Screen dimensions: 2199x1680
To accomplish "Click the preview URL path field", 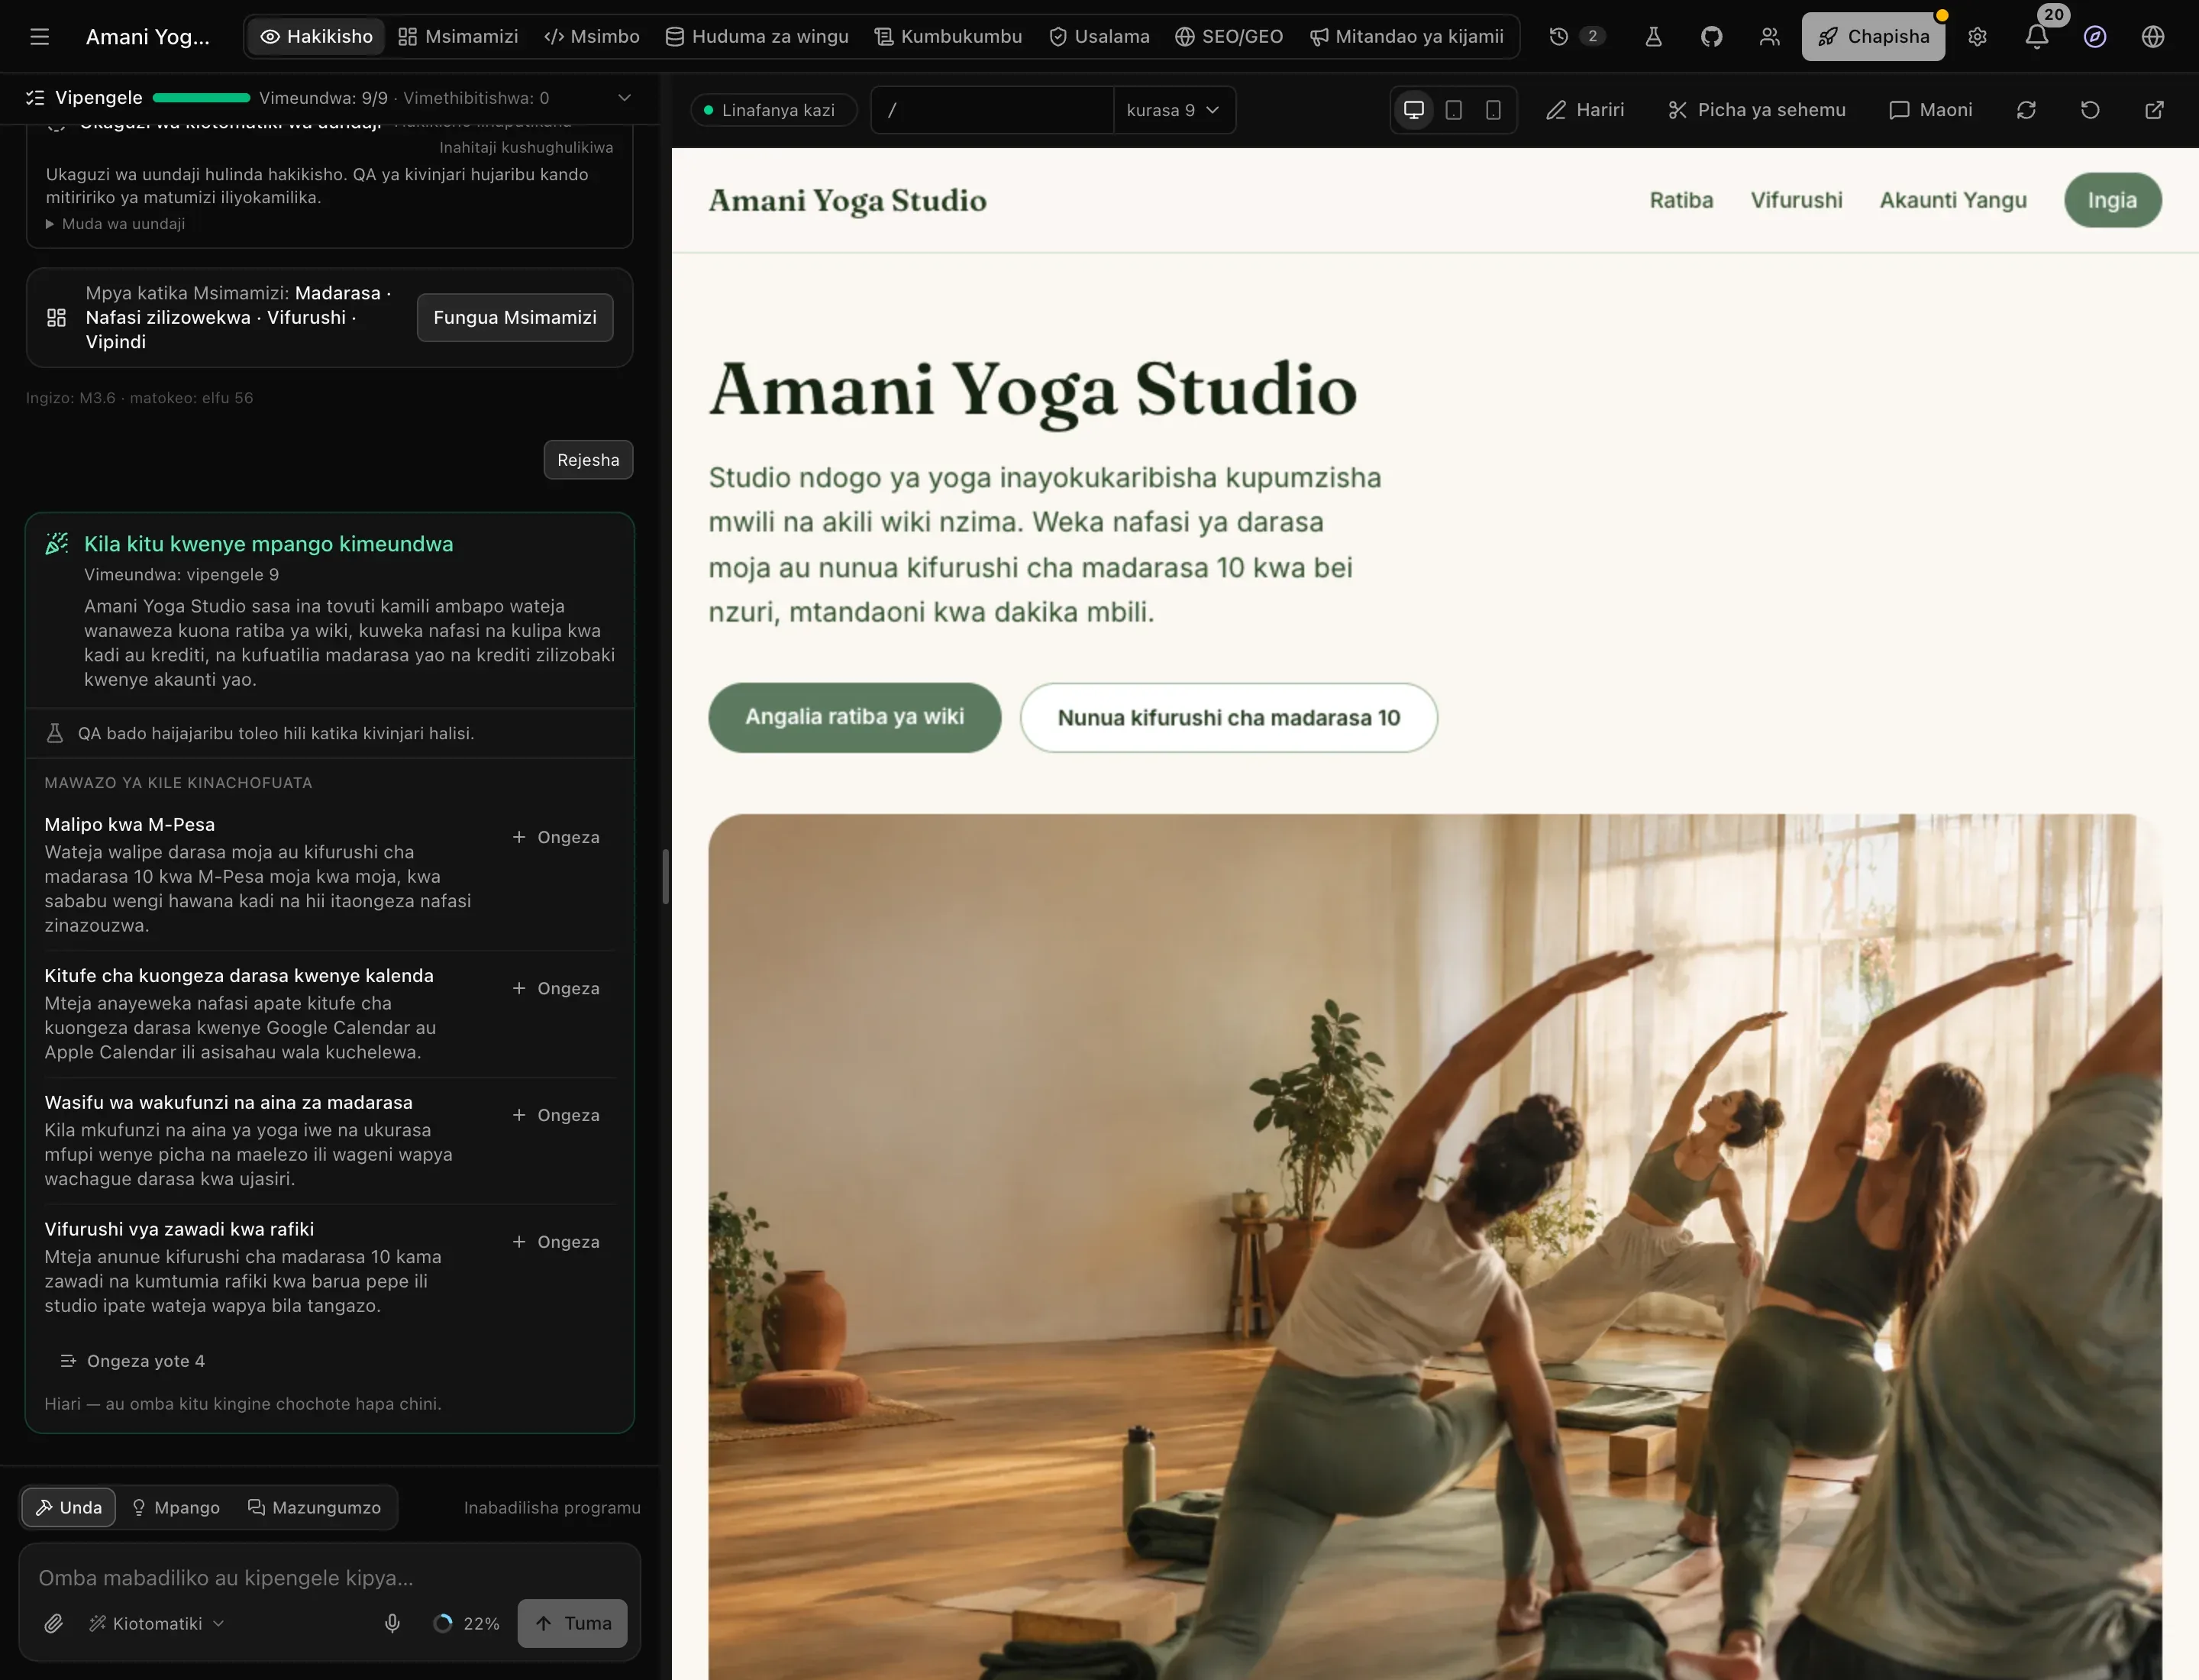I will click(x=992, y=110).
